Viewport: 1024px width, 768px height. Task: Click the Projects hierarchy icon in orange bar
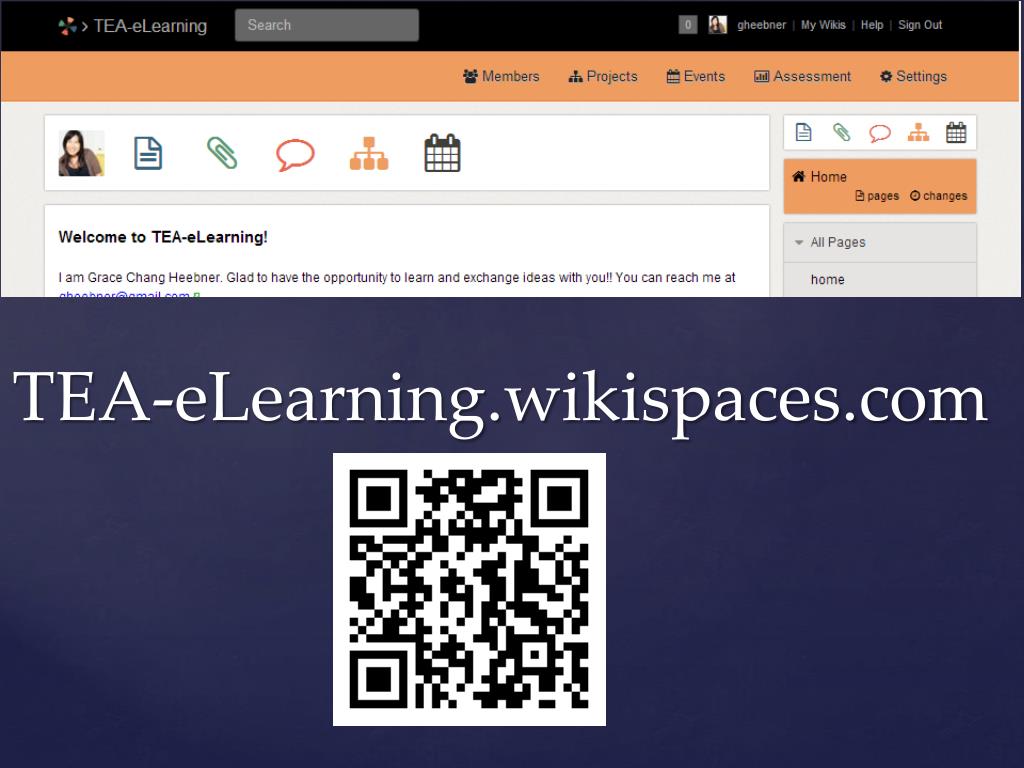click(x=575, y=77)
